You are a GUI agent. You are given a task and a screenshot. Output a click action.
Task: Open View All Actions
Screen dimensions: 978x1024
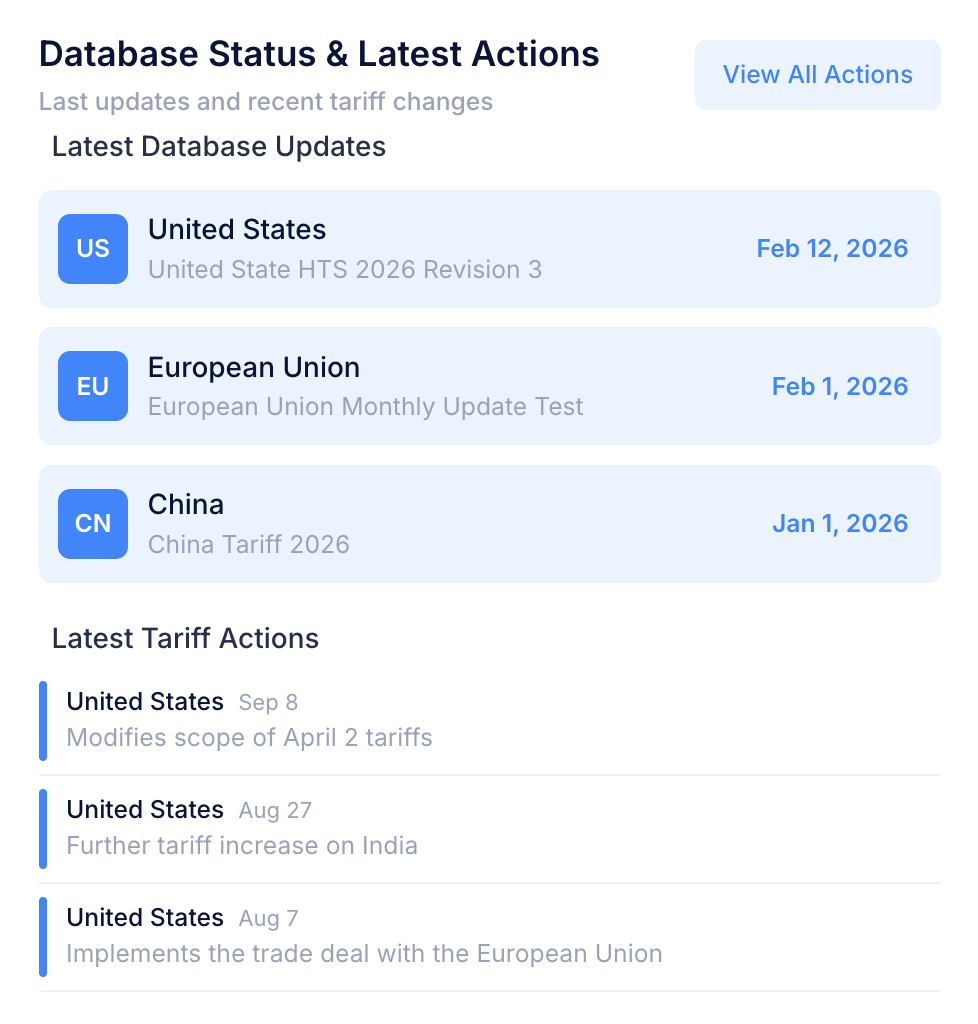pos(817,75)
